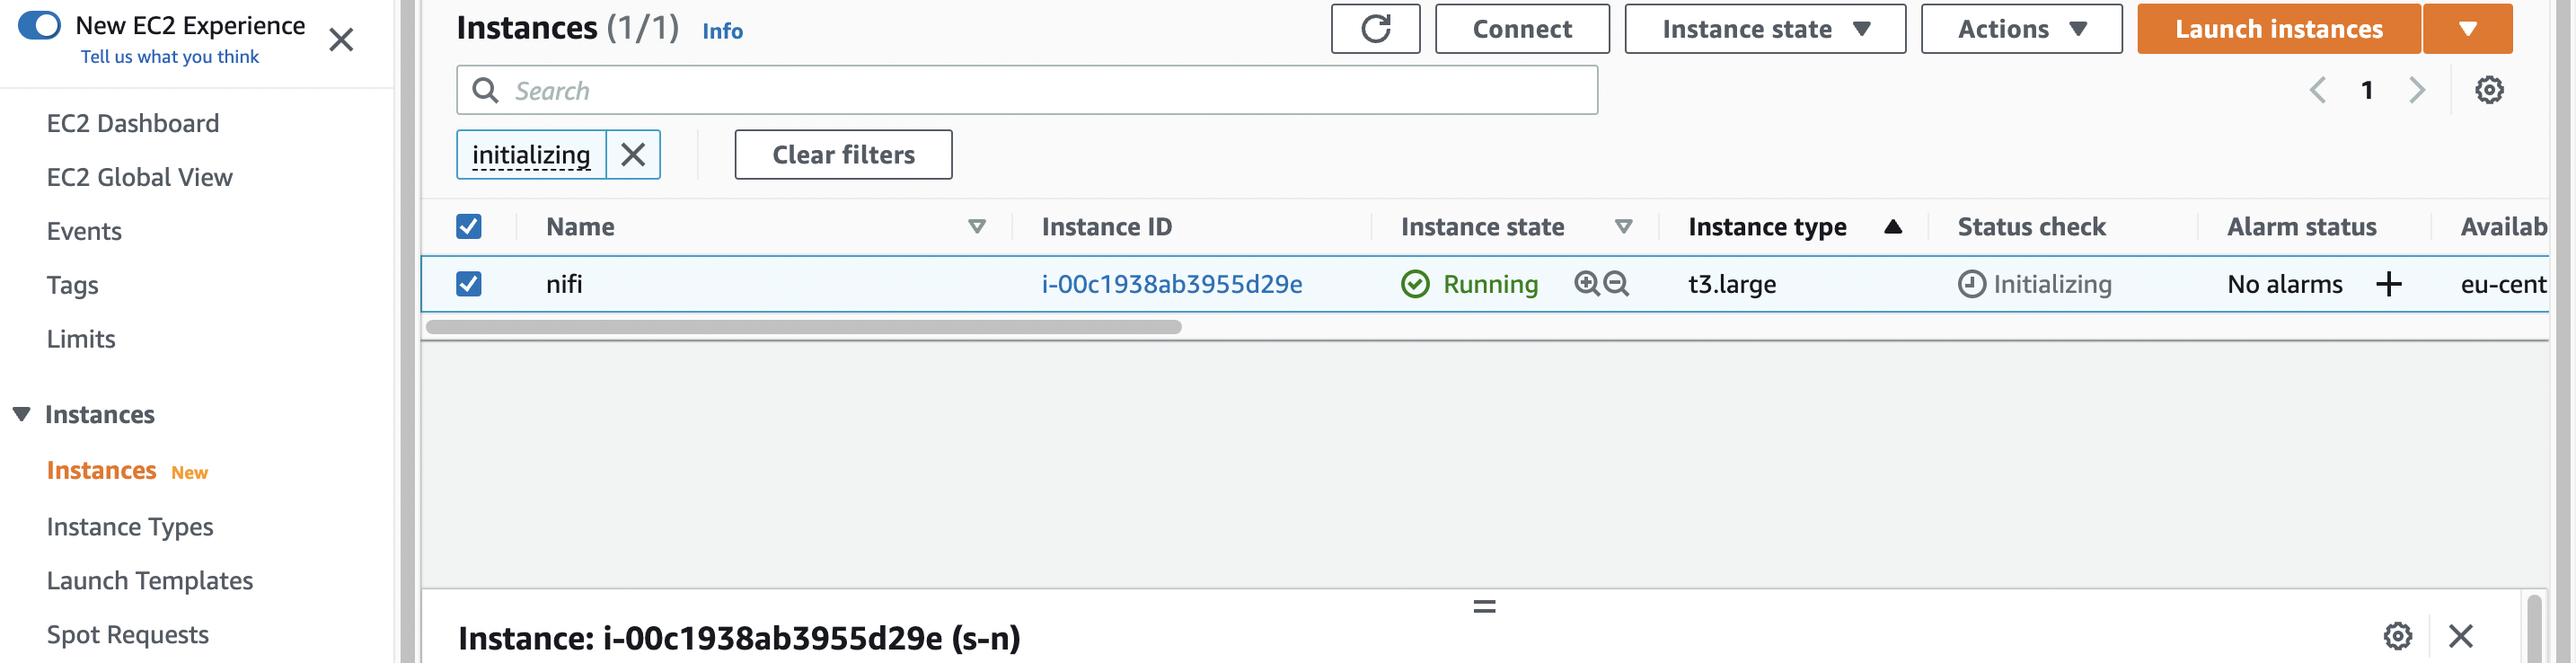Type in the instances search field
This screenshot has height=663, width=2576.
click(1027, 90)
